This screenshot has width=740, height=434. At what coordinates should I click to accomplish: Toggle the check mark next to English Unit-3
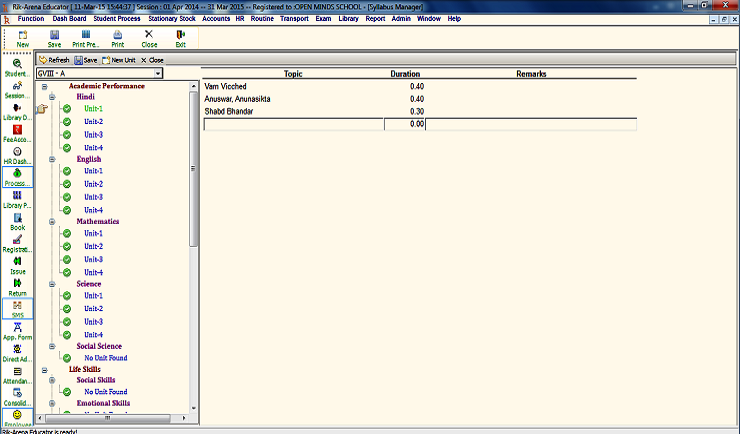coord(67,197)
